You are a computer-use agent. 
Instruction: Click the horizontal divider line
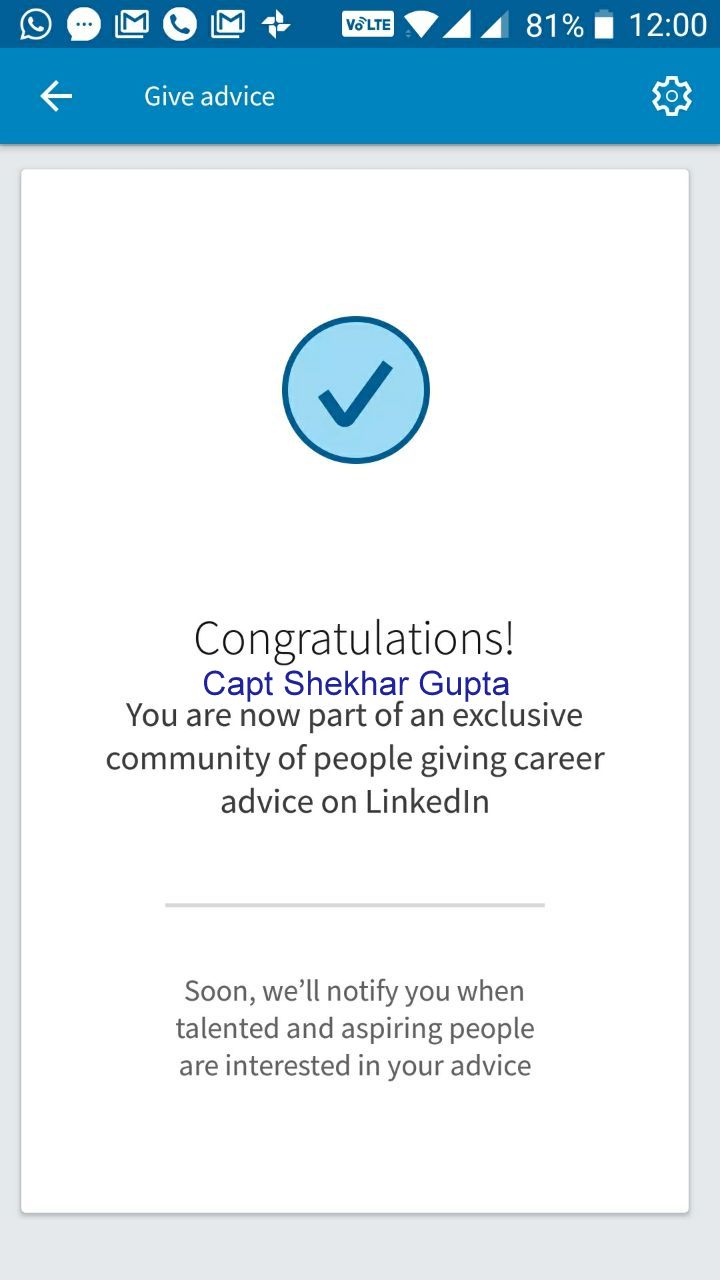[x=355, y=905]
